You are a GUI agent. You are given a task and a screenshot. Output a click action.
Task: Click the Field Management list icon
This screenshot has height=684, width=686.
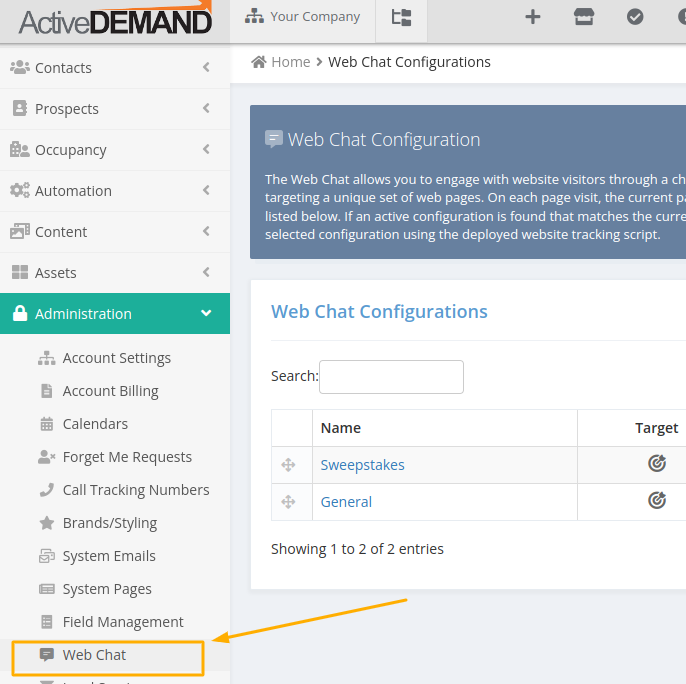coord(46,622)
